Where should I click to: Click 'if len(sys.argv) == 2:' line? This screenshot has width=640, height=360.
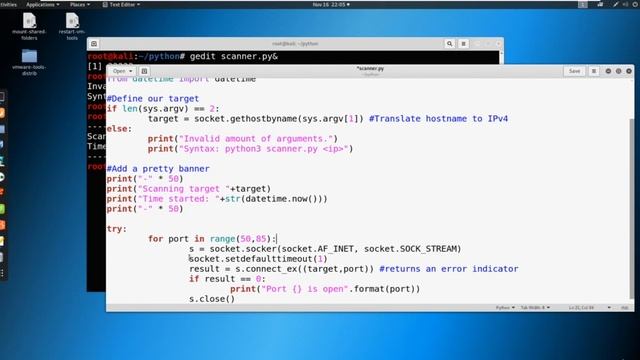pyautogui.click(x=163, y=109)
